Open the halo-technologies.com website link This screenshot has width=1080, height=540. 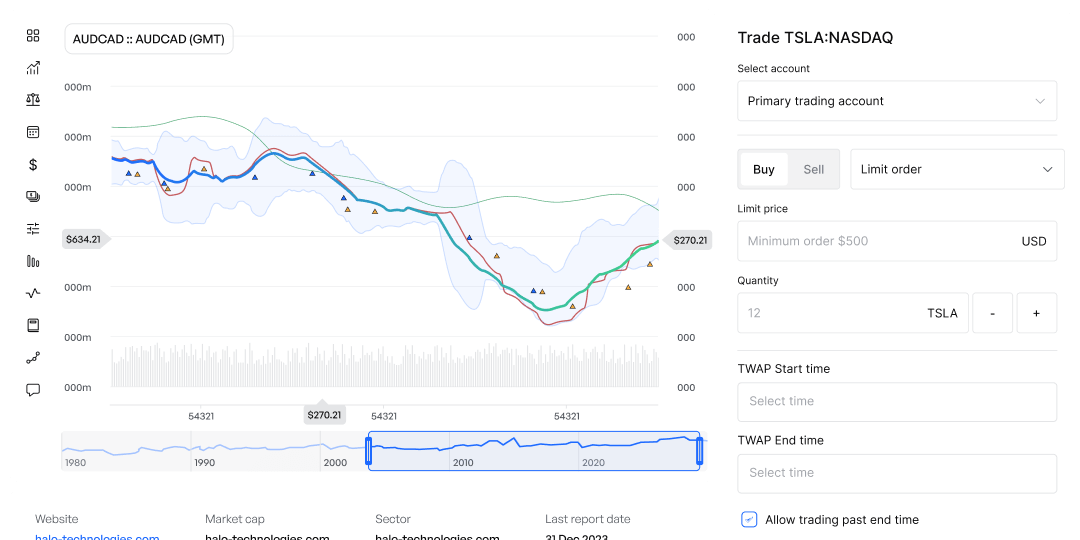pyautogui.click(x=97, y=537)
